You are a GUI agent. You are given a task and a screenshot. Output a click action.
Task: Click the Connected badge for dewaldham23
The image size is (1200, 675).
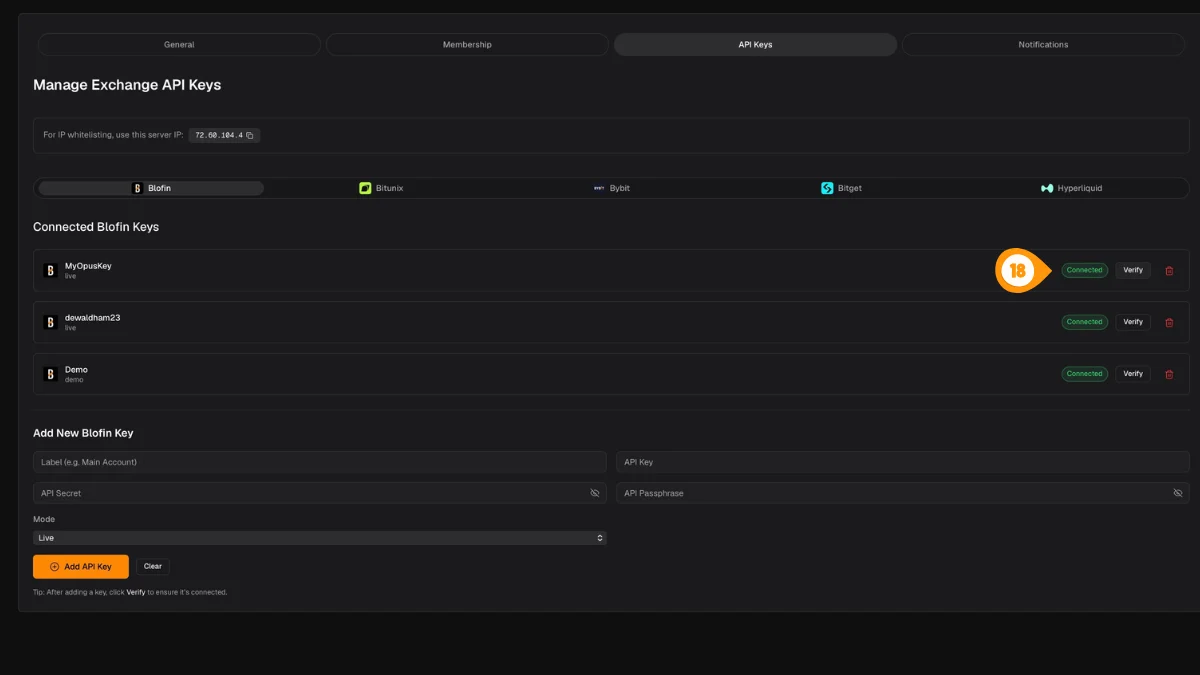(1084, 322)
